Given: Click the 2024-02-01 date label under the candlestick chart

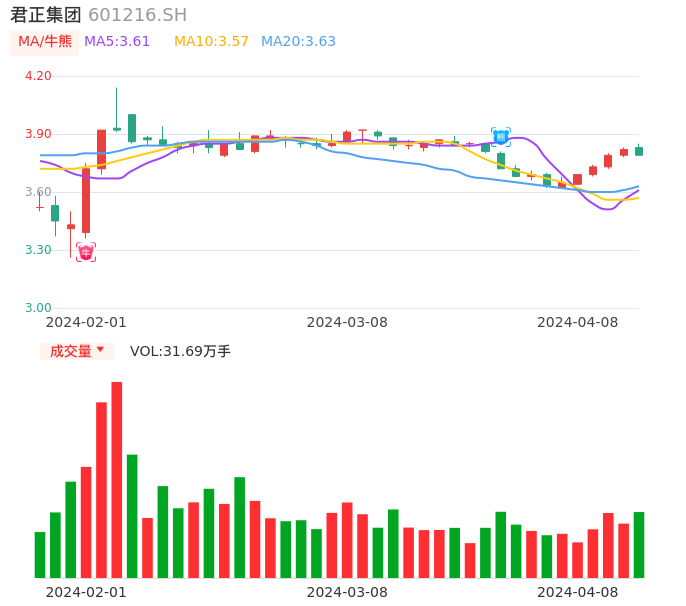Looking at the screenshot, I should click(86, 322).
